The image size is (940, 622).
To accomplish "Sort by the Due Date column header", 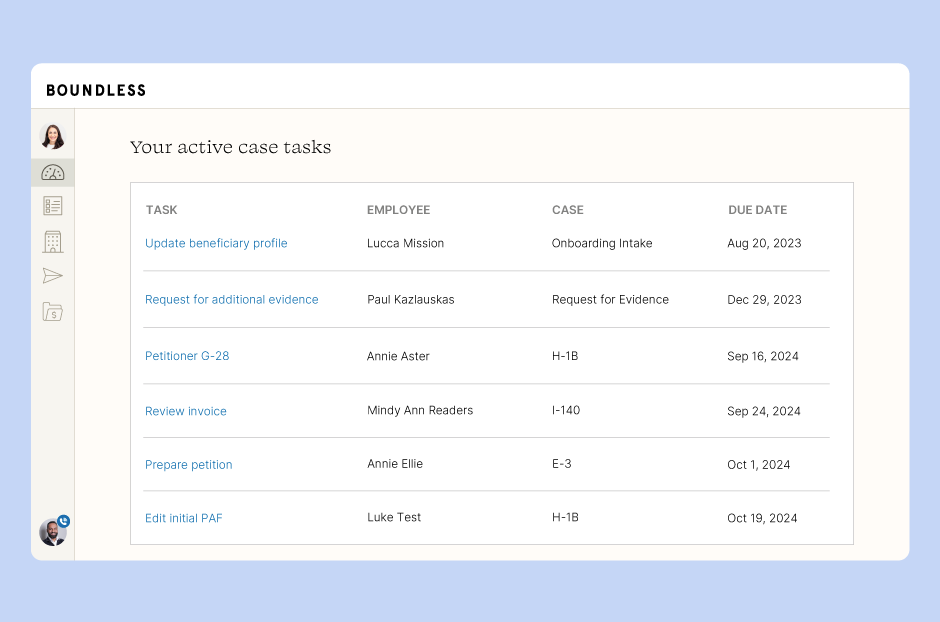I will (757, 210).
